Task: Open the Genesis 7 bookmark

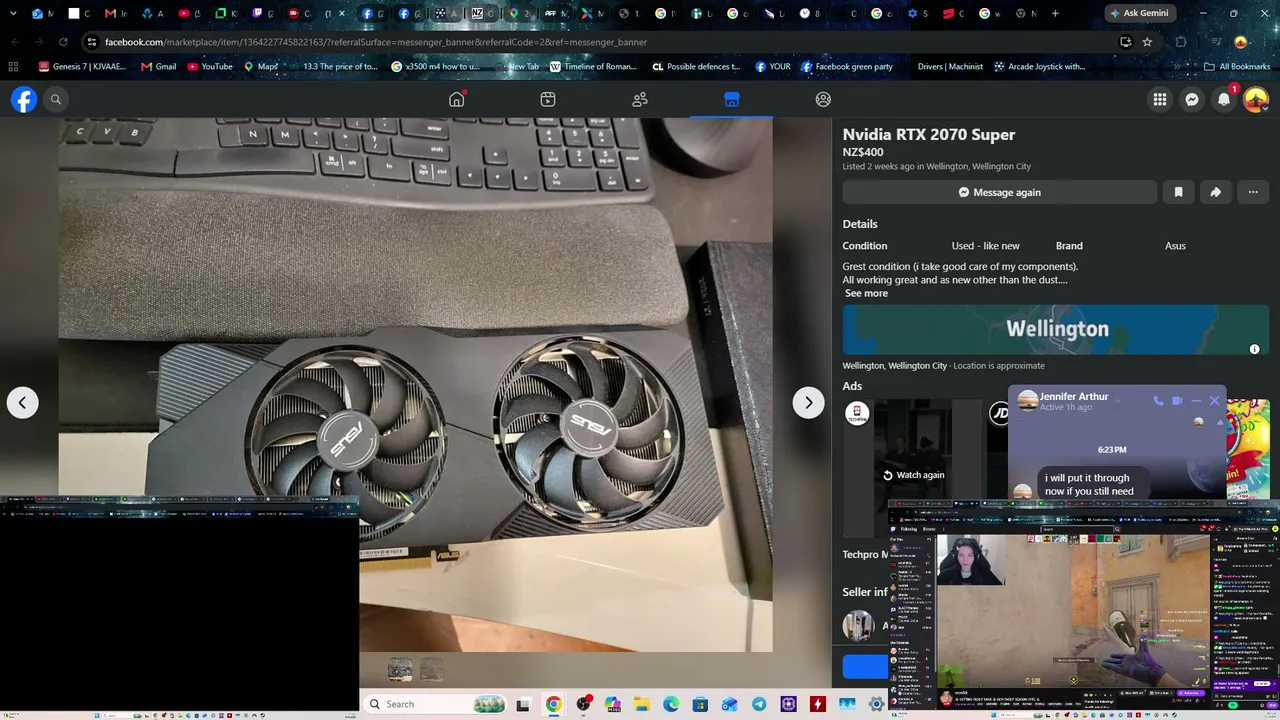Action: tap(82, 66)
